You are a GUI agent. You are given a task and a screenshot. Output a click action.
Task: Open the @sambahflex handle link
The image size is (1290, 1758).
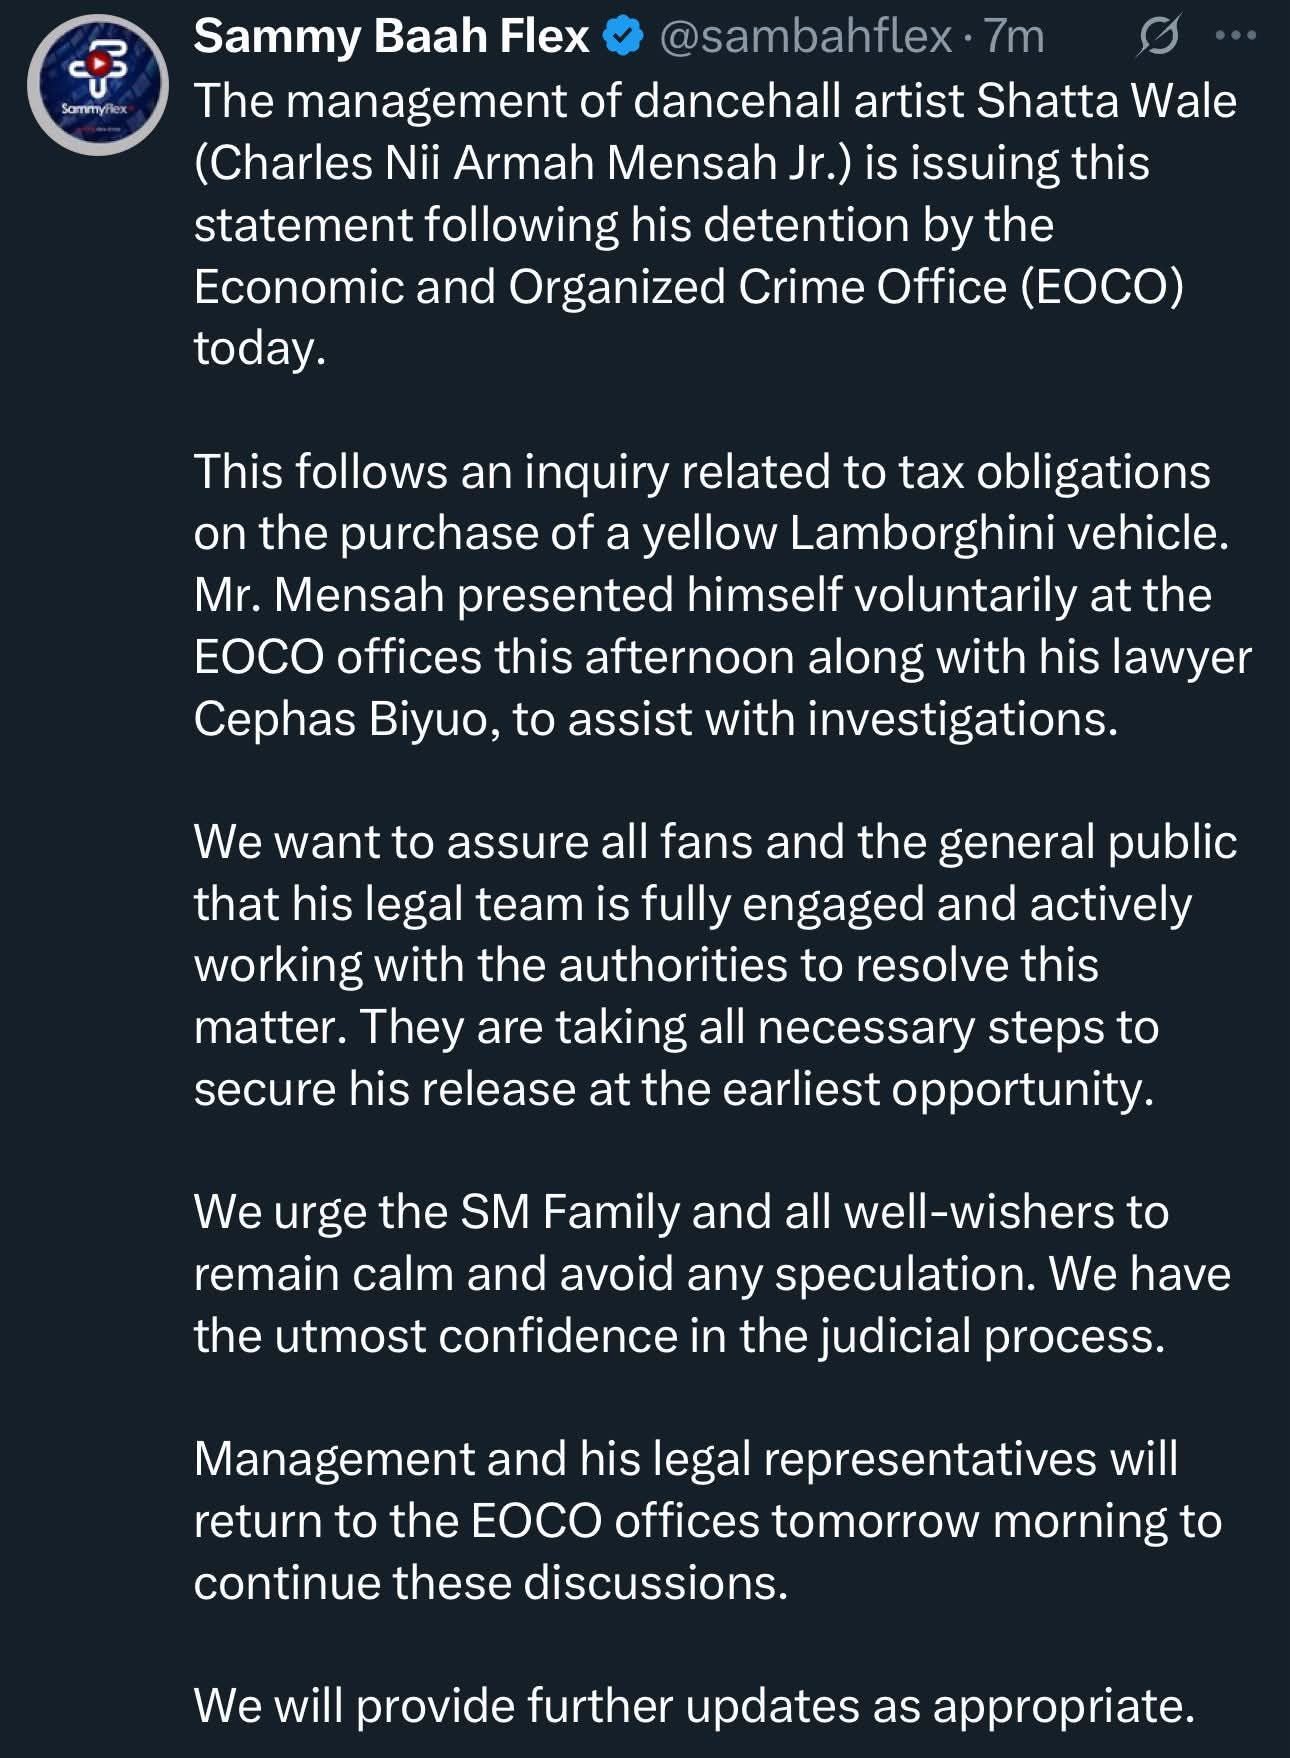(x=806, y=38)
